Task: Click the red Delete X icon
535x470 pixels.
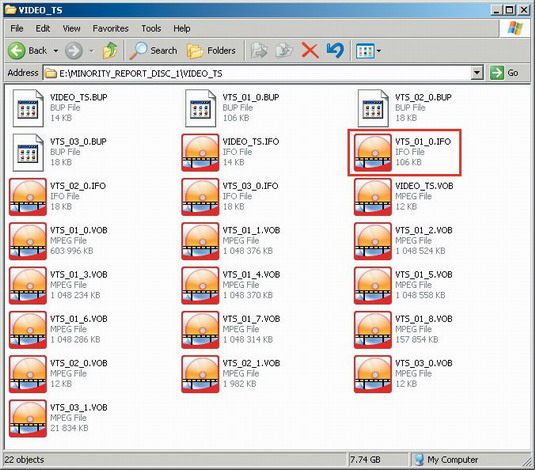Action: click(x=310, y=51)
